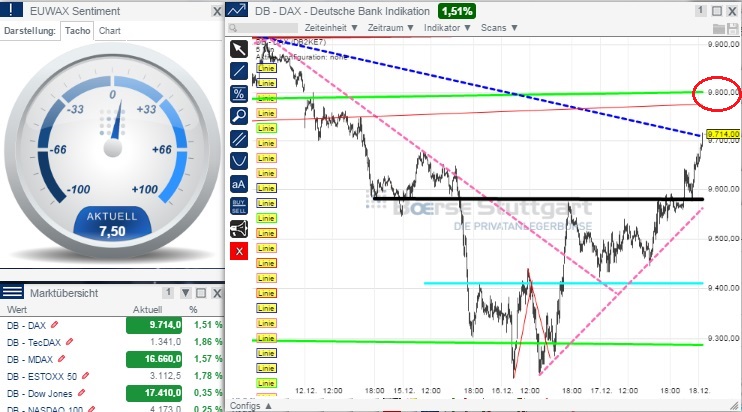Click the 0,35 % change of Dow Jones
Image resolution: width=742 pixels, height=412 pixels.
click(x=208, y=393)
